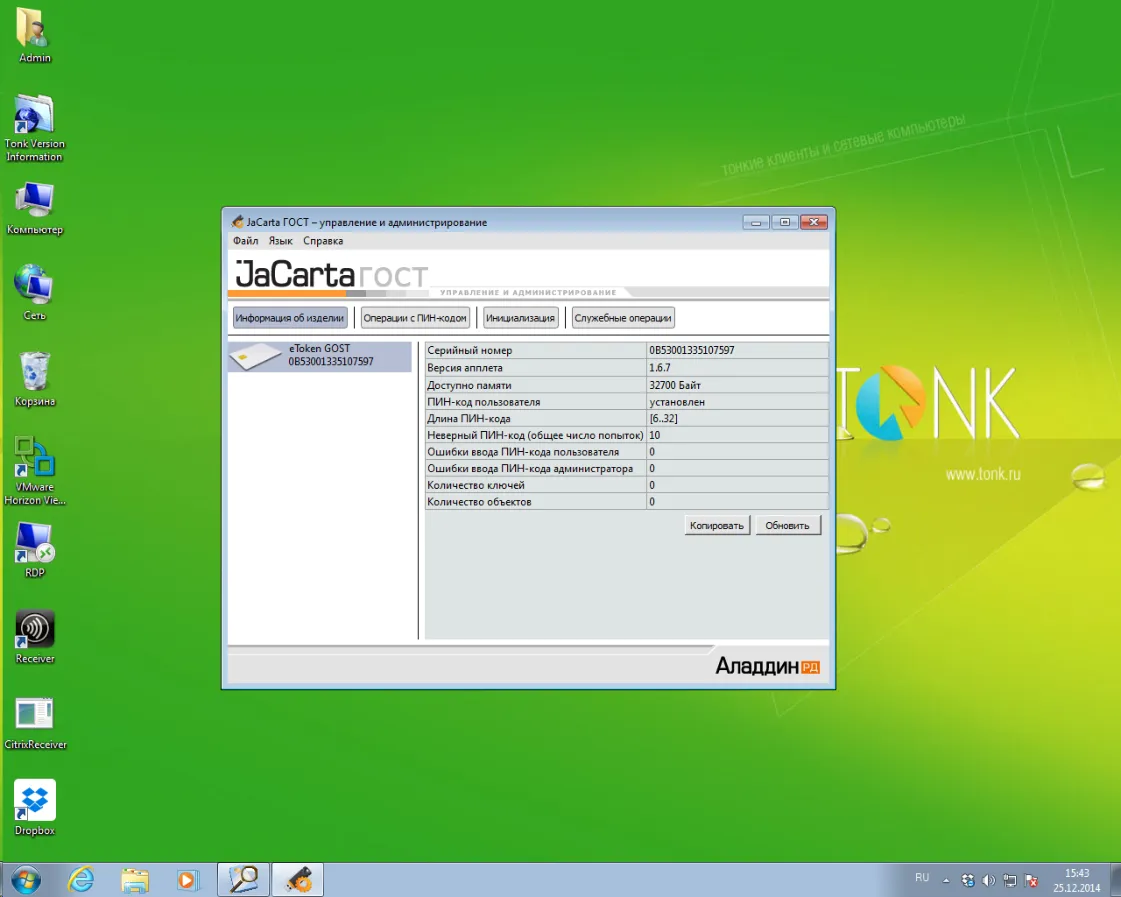Open the Язык menu
Viewport: 1121px width, 897px height.
click(280, 241)
